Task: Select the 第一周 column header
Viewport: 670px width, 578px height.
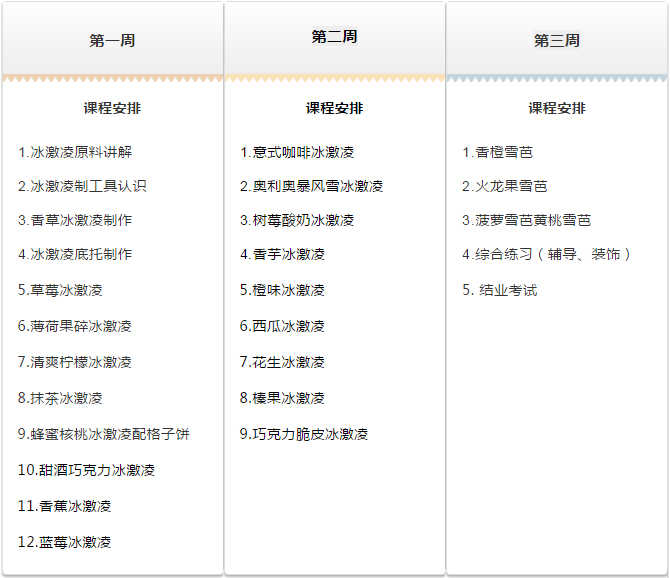Action: [x=112, y=41]
